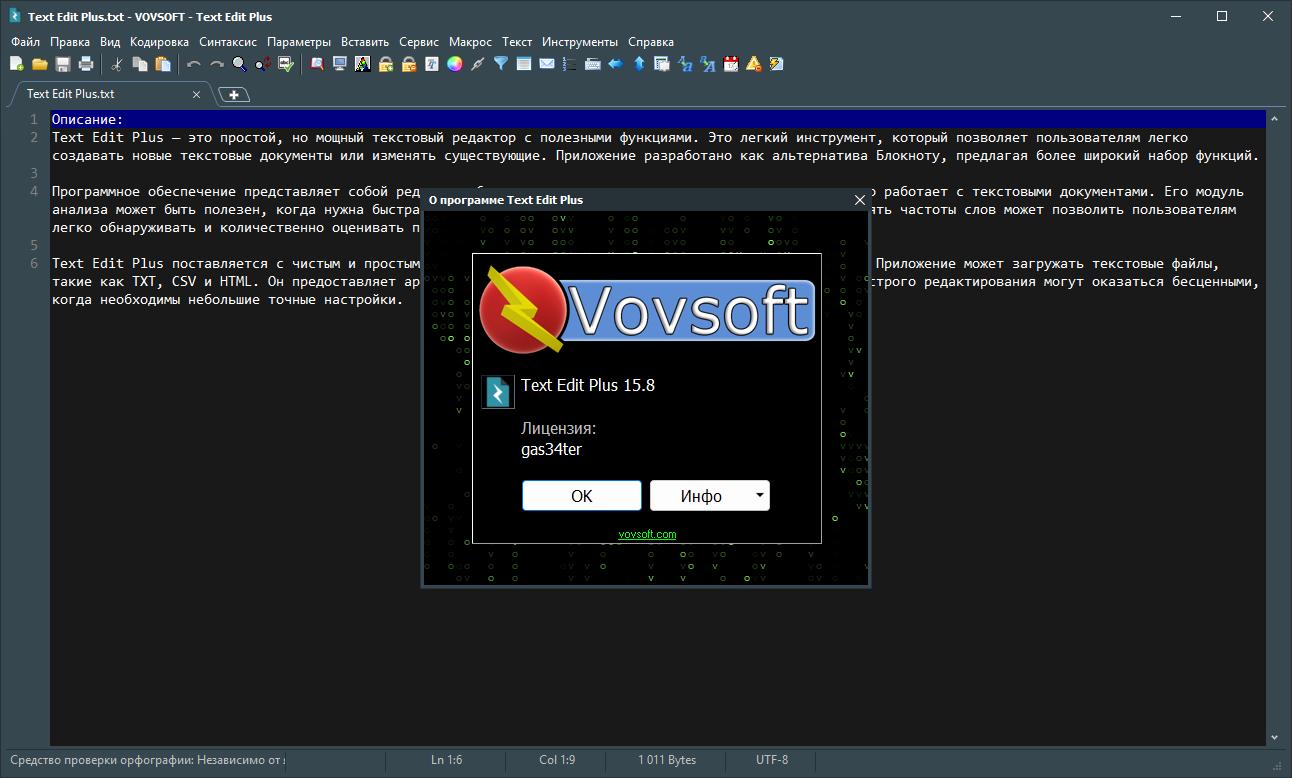Screen dimensions: 1292x778
Task: Expand the Инфо button dropdown arrow
Action: 760,496
